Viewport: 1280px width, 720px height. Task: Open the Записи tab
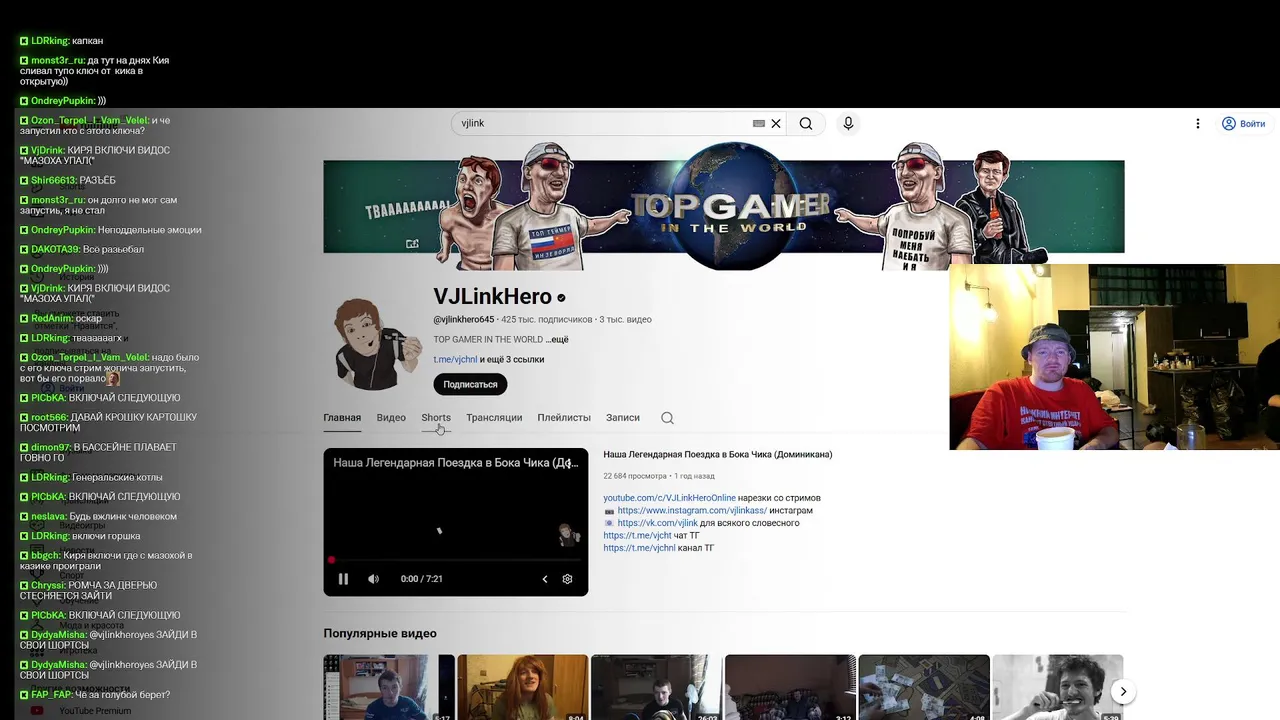click(623, 417)
